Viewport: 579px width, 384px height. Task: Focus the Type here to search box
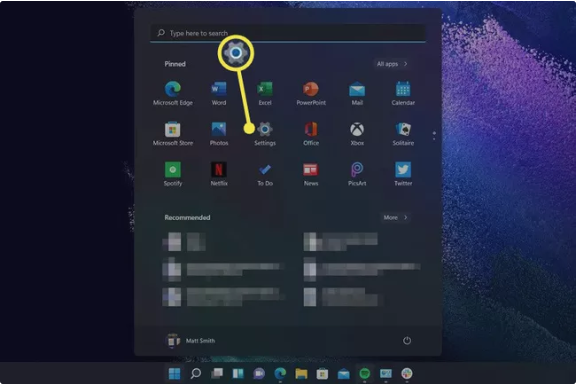tap(288, 33)
